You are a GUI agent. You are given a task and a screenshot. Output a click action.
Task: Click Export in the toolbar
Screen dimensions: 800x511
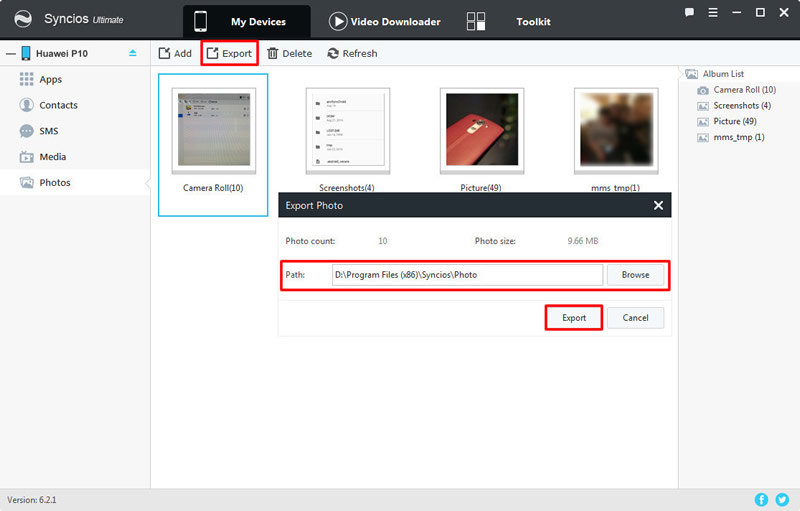click(x=229, y=53)
